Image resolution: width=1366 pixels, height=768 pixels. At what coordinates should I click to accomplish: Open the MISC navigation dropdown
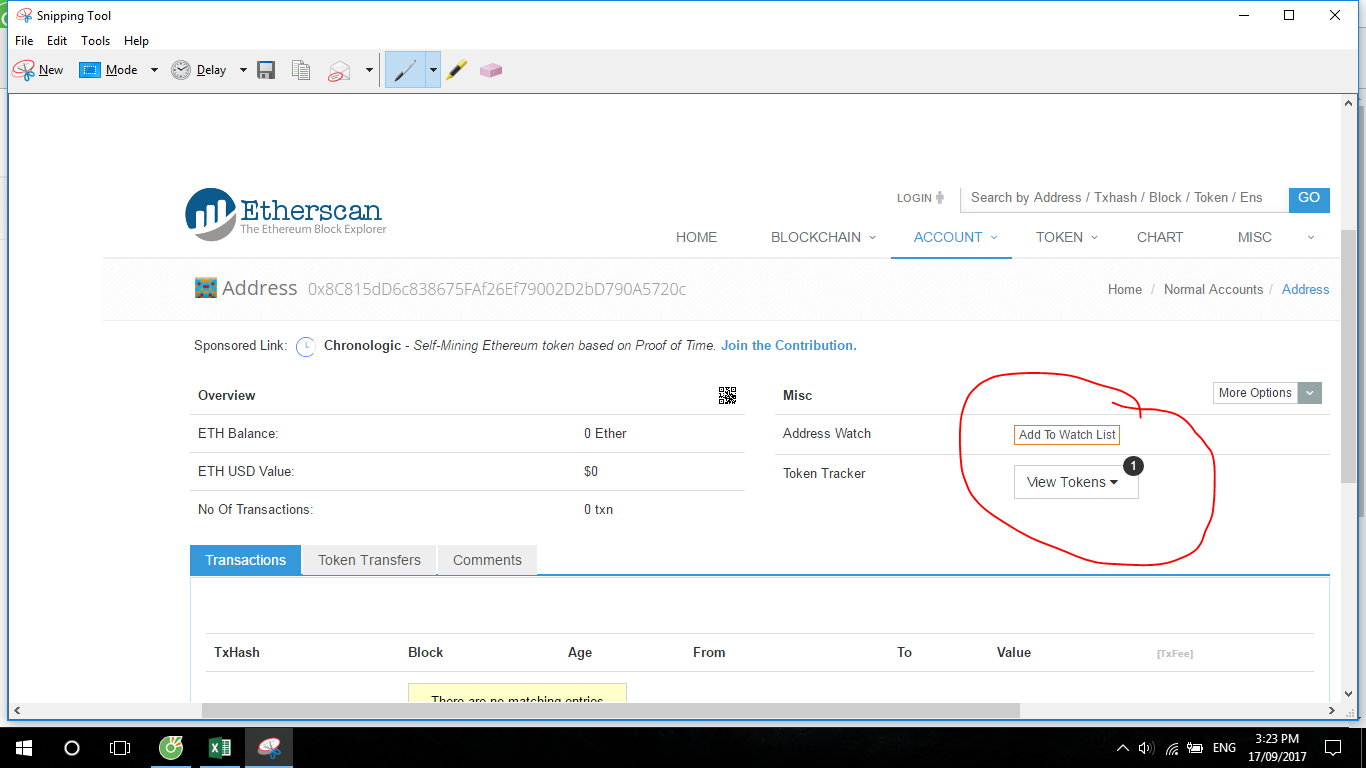1275,237
